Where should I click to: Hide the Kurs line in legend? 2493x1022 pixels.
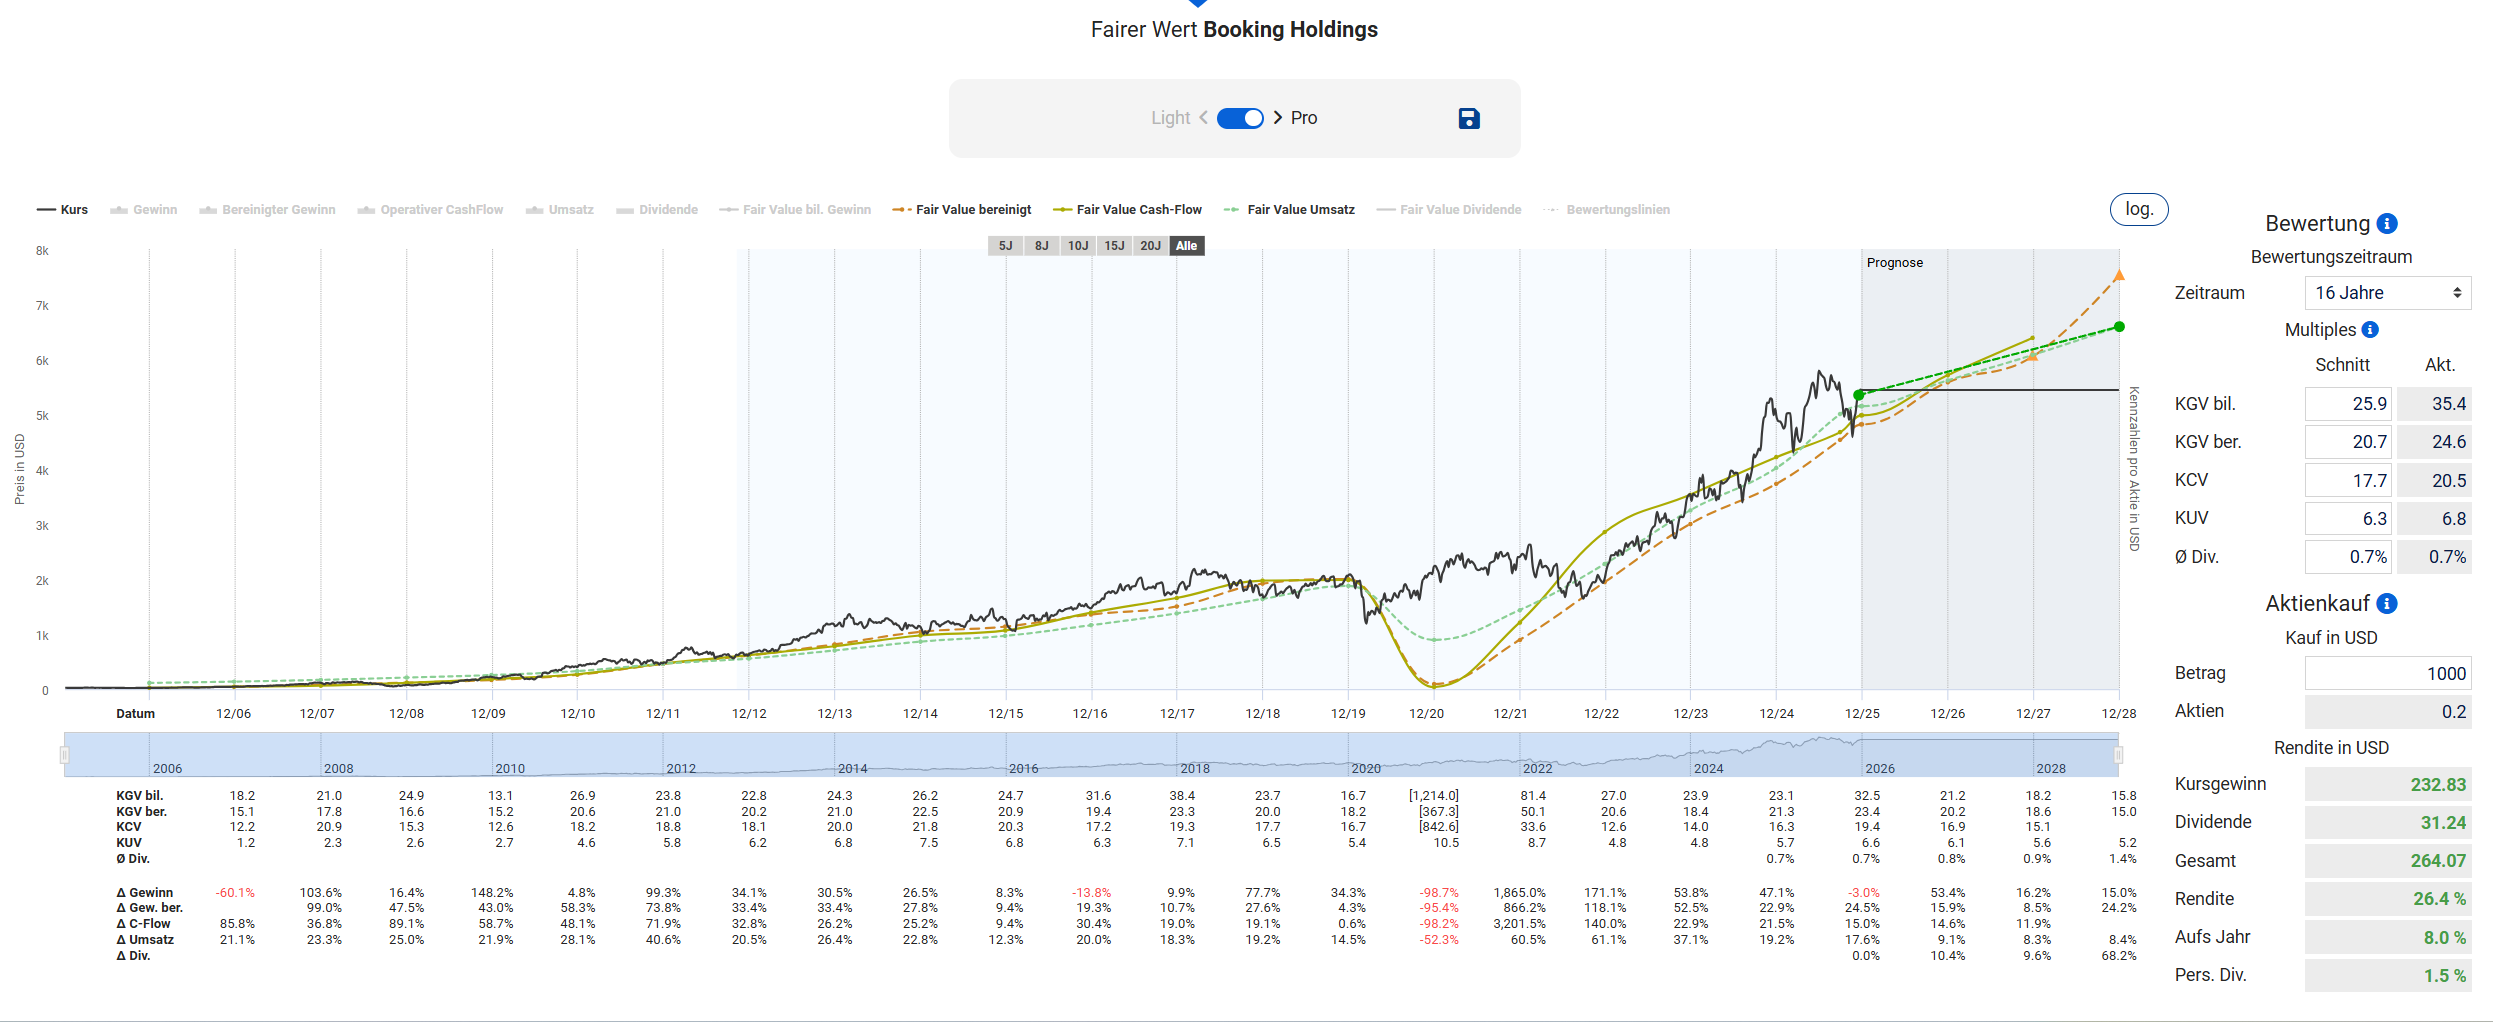[x=63, y=210]
